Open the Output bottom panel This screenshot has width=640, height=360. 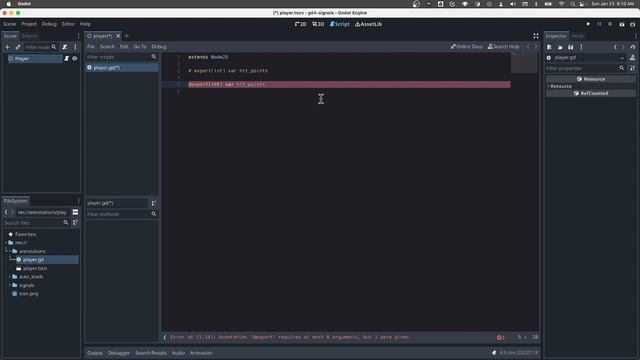(x=95, y=353)
